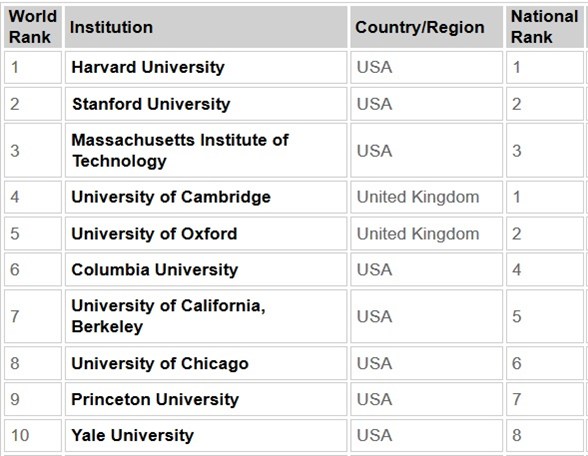
Task: Open the Columbia University link
Action: point(154,270)
